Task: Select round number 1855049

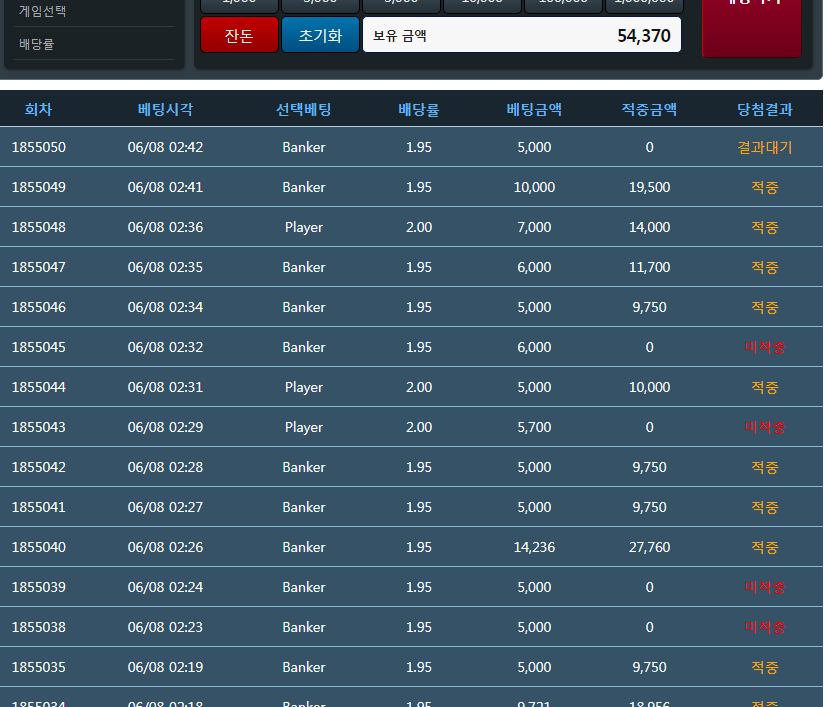Action: 39,187
